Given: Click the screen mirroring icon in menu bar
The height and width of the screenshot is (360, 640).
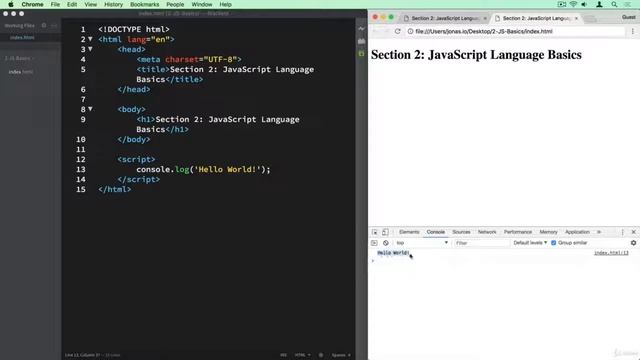Looking at the screenshot, I should (x=562, y=4).
